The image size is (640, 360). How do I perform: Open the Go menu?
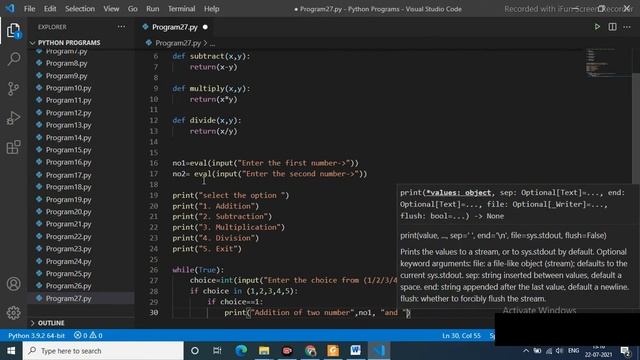pos(133,9)
